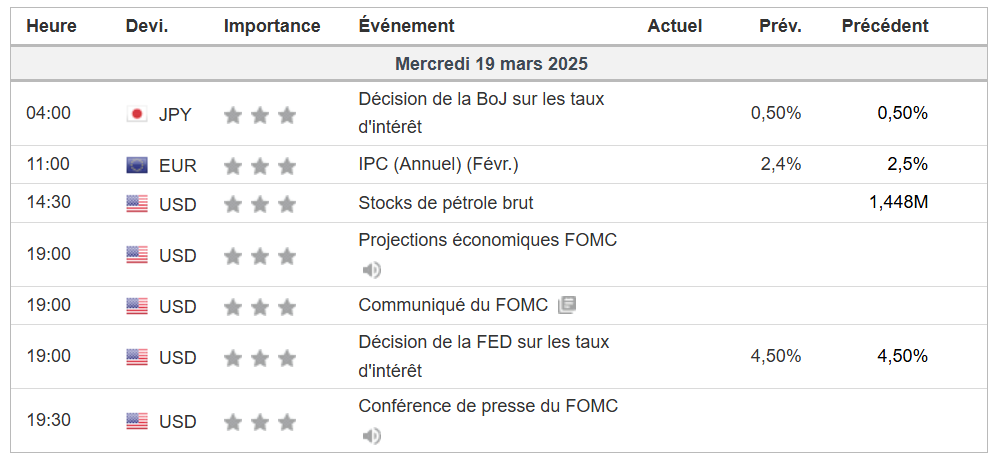Screen dimensions: 996x468
Task: Open the IPC (Annuel) (Févr.) event
Action: tap(438, 164)
